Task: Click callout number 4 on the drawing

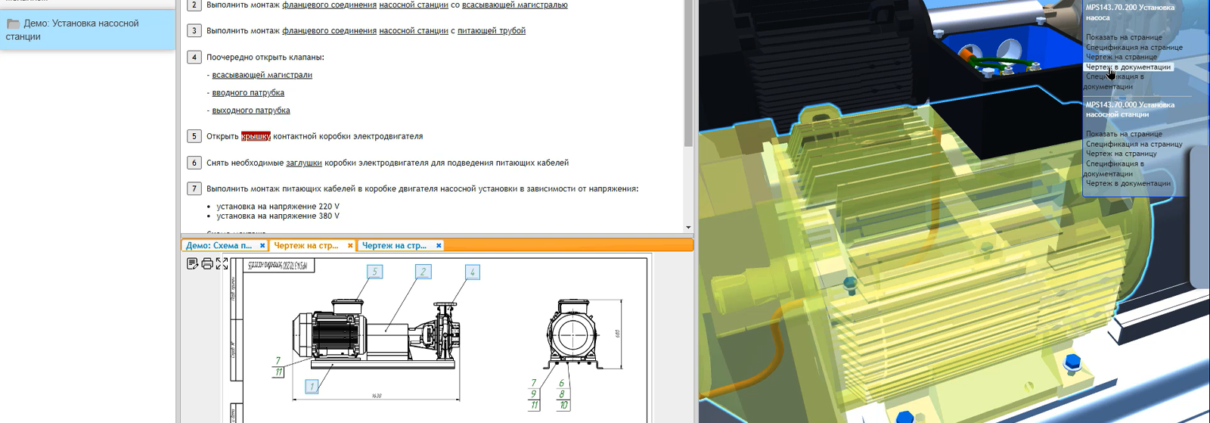Action: (x=472, y=271)
